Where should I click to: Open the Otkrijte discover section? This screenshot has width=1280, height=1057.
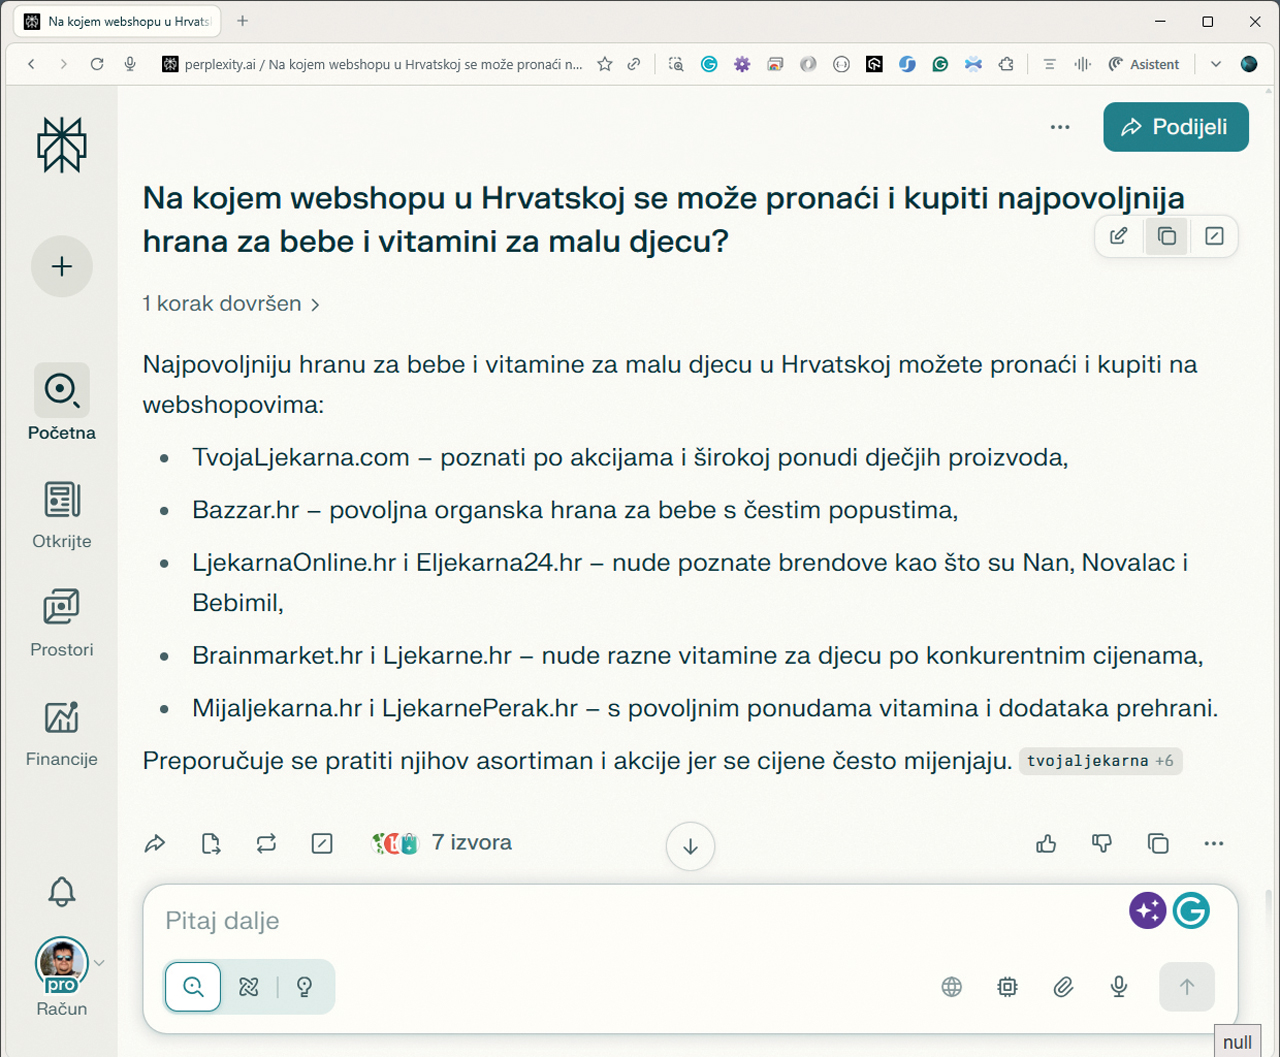61,506
